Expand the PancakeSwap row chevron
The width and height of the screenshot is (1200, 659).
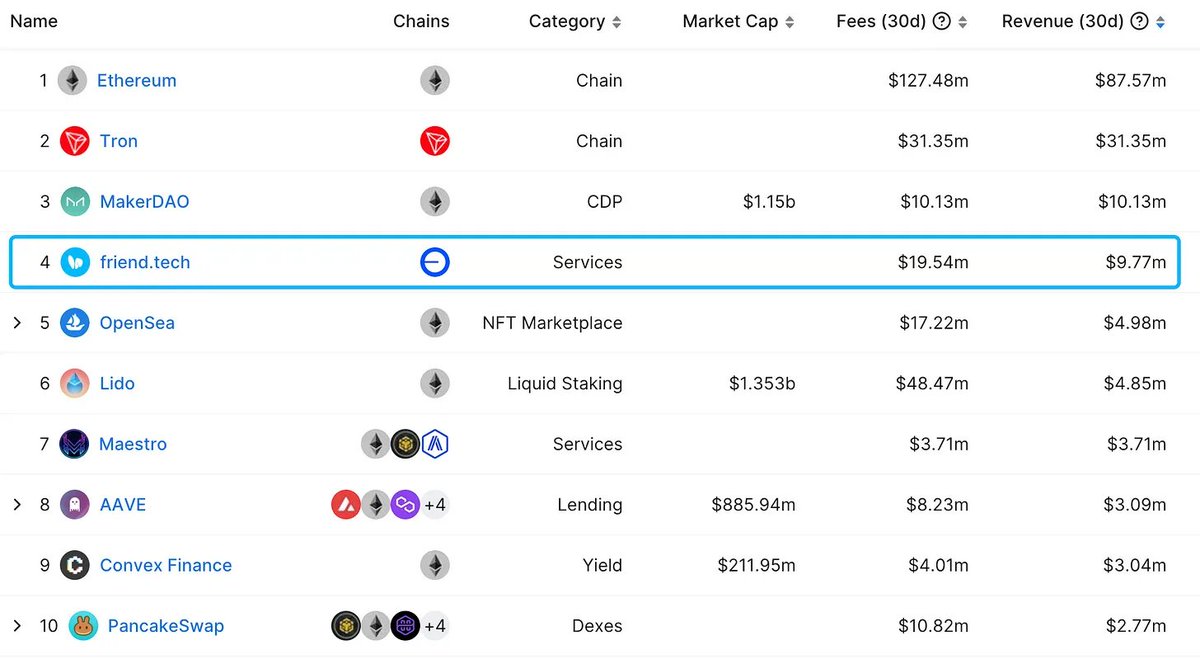tap(17, 626)
